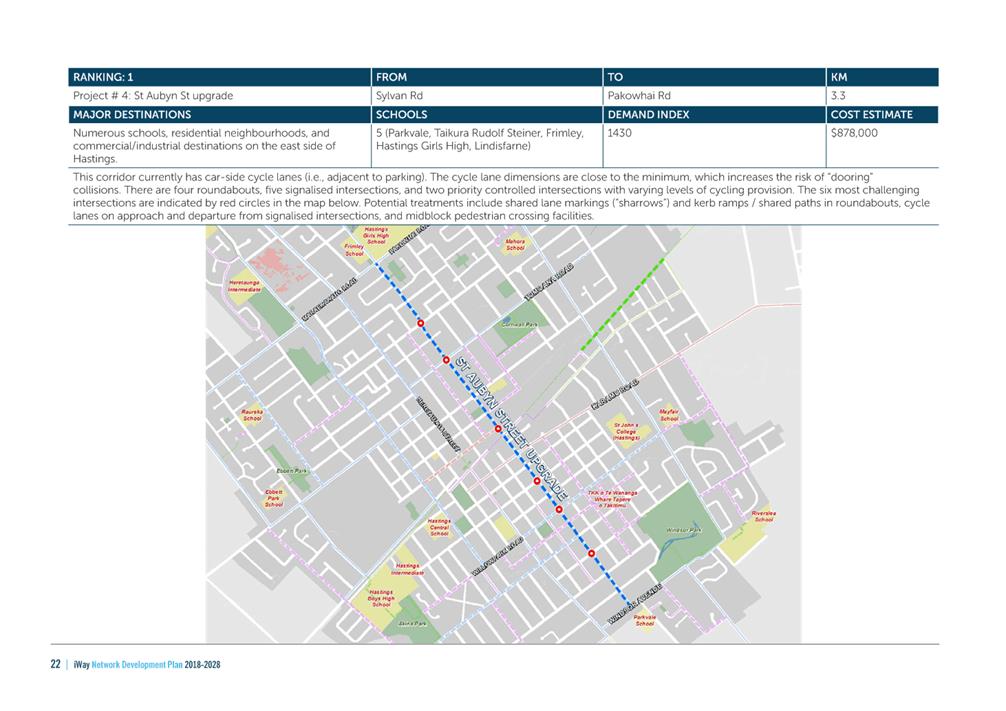
Task: Click the 'Hastings Intermediate' map label
Action: (407, 569)
